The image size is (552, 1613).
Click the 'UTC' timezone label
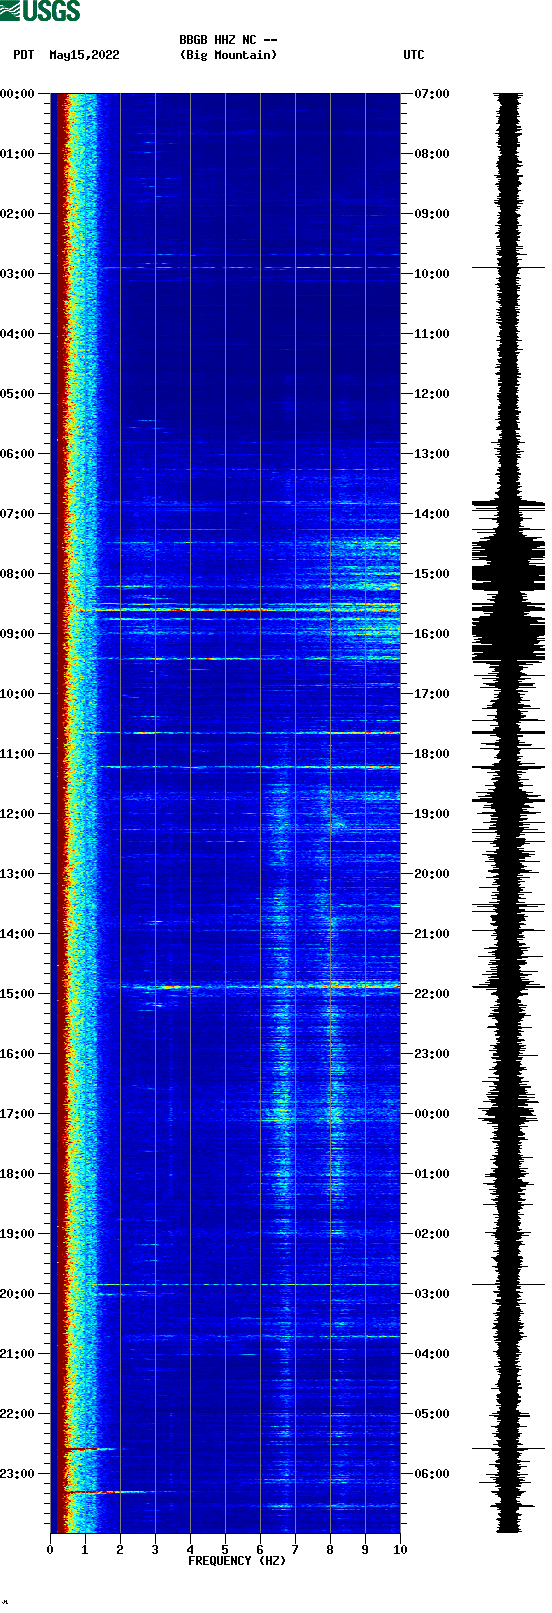(414, 55)
